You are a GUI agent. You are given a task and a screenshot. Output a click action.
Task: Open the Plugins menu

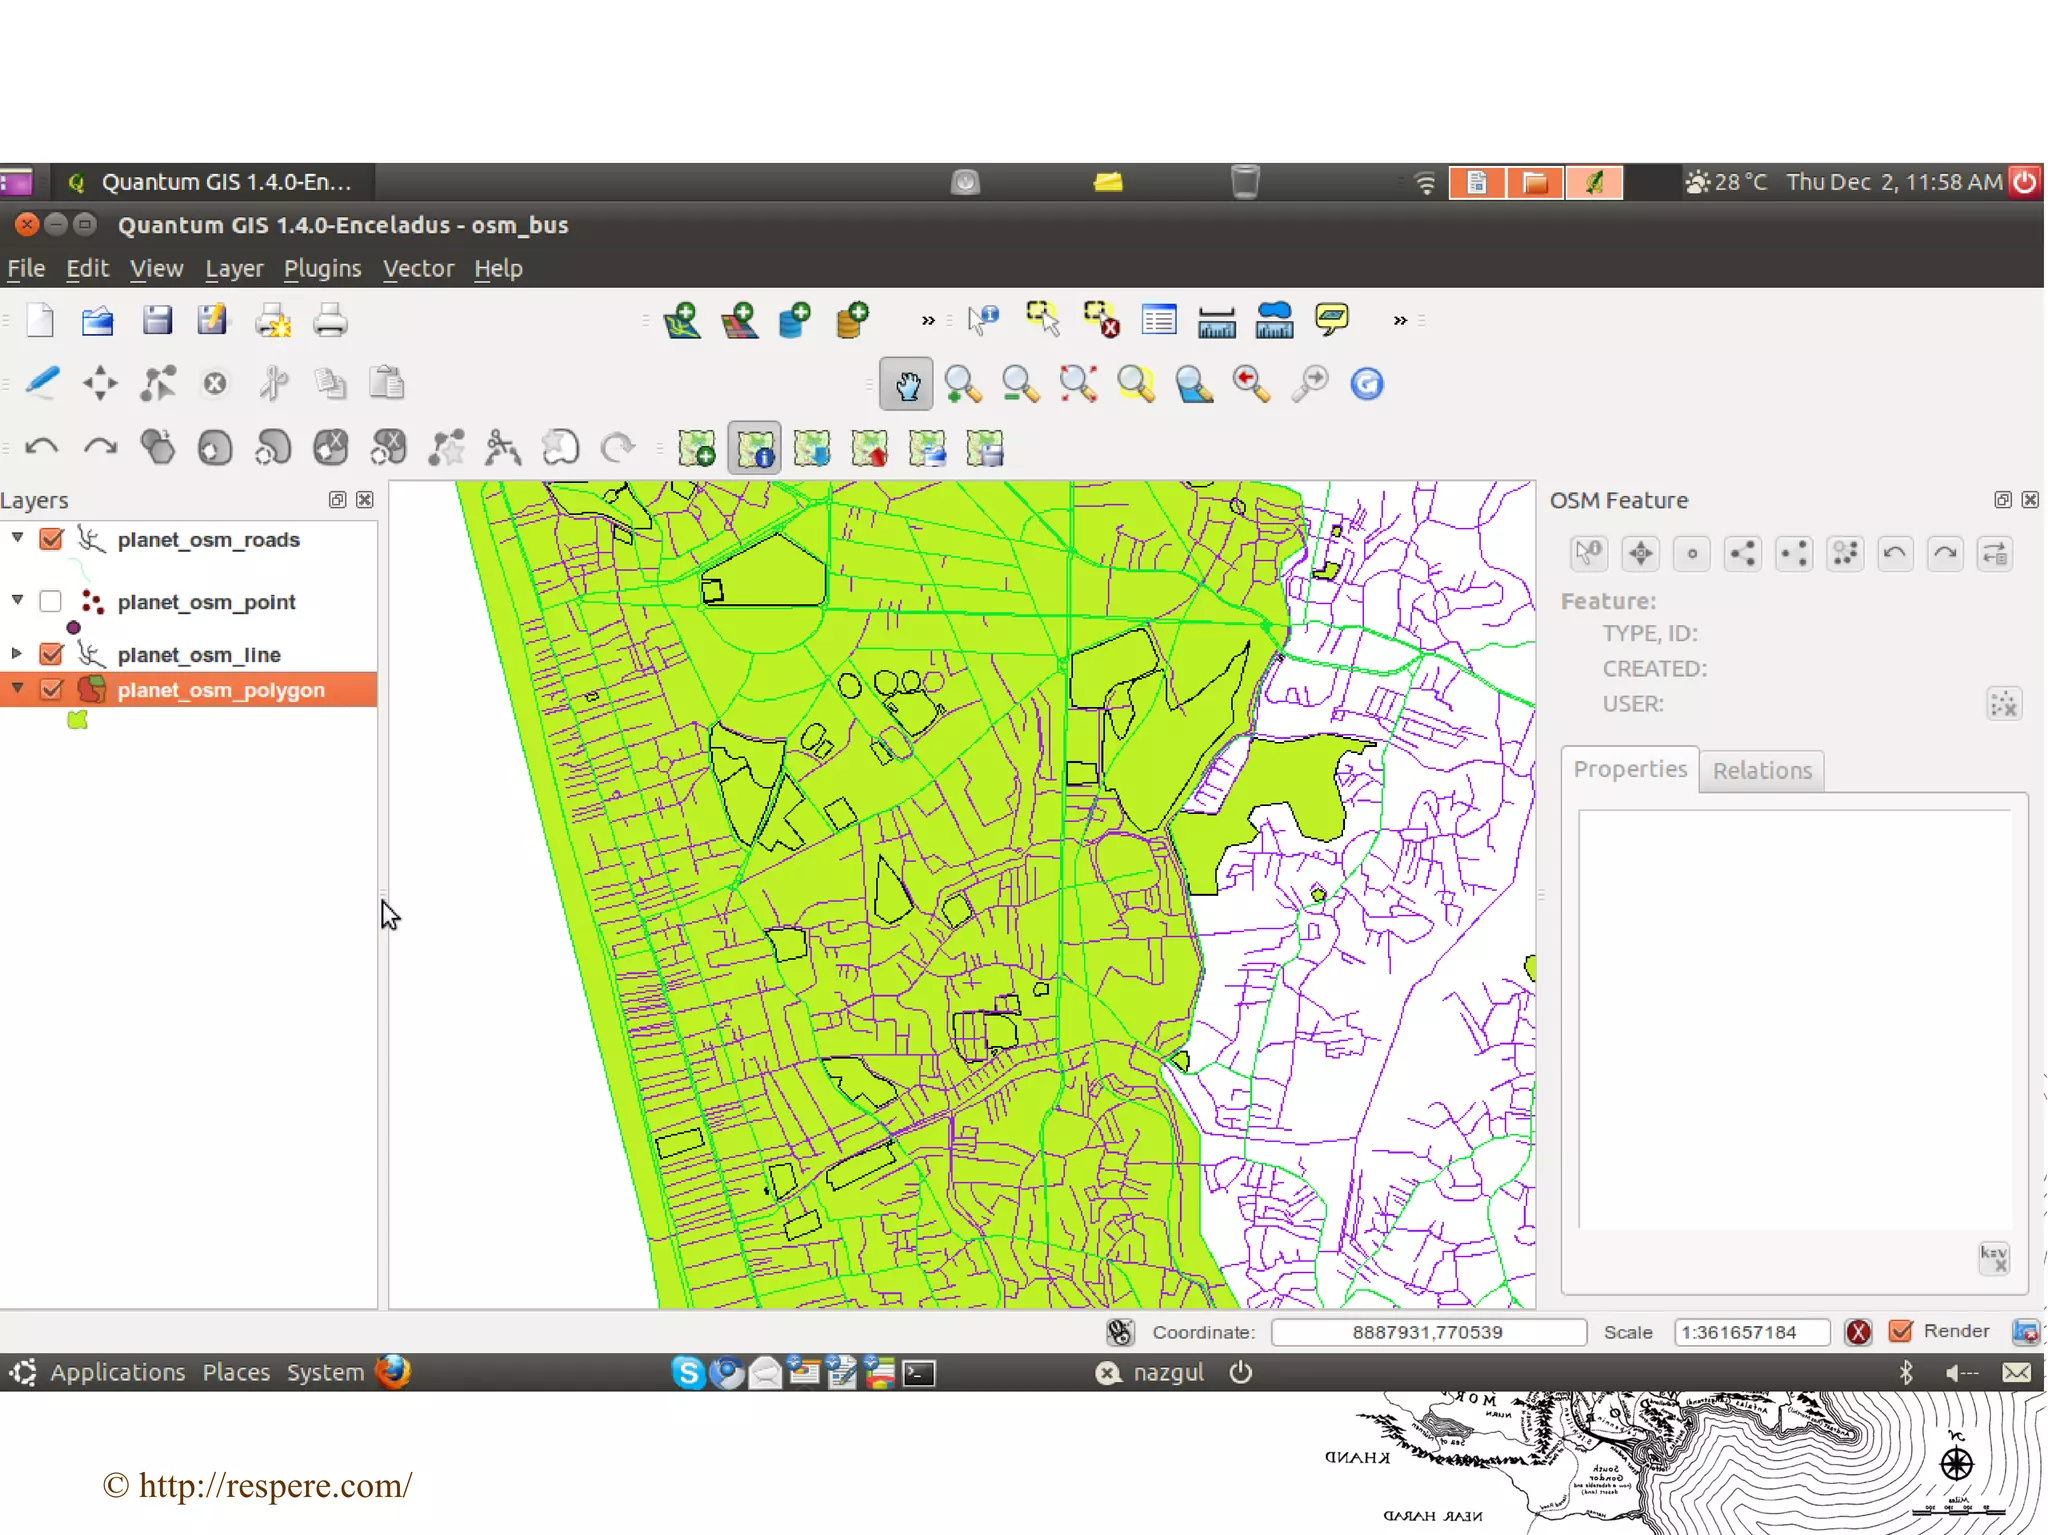click(322, 268)
